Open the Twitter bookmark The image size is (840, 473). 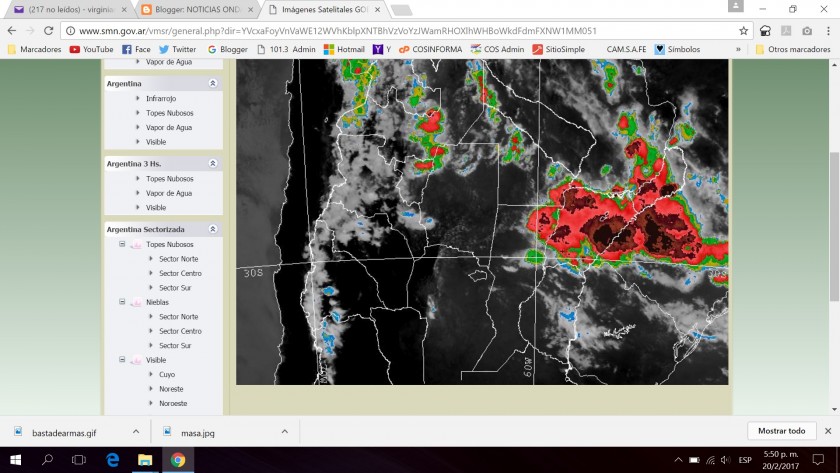[177, 49]
